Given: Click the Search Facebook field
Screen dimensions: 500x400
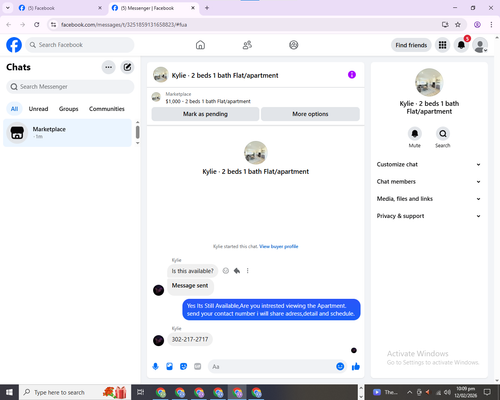Looking at the screenshot, I should click(80, 45).
